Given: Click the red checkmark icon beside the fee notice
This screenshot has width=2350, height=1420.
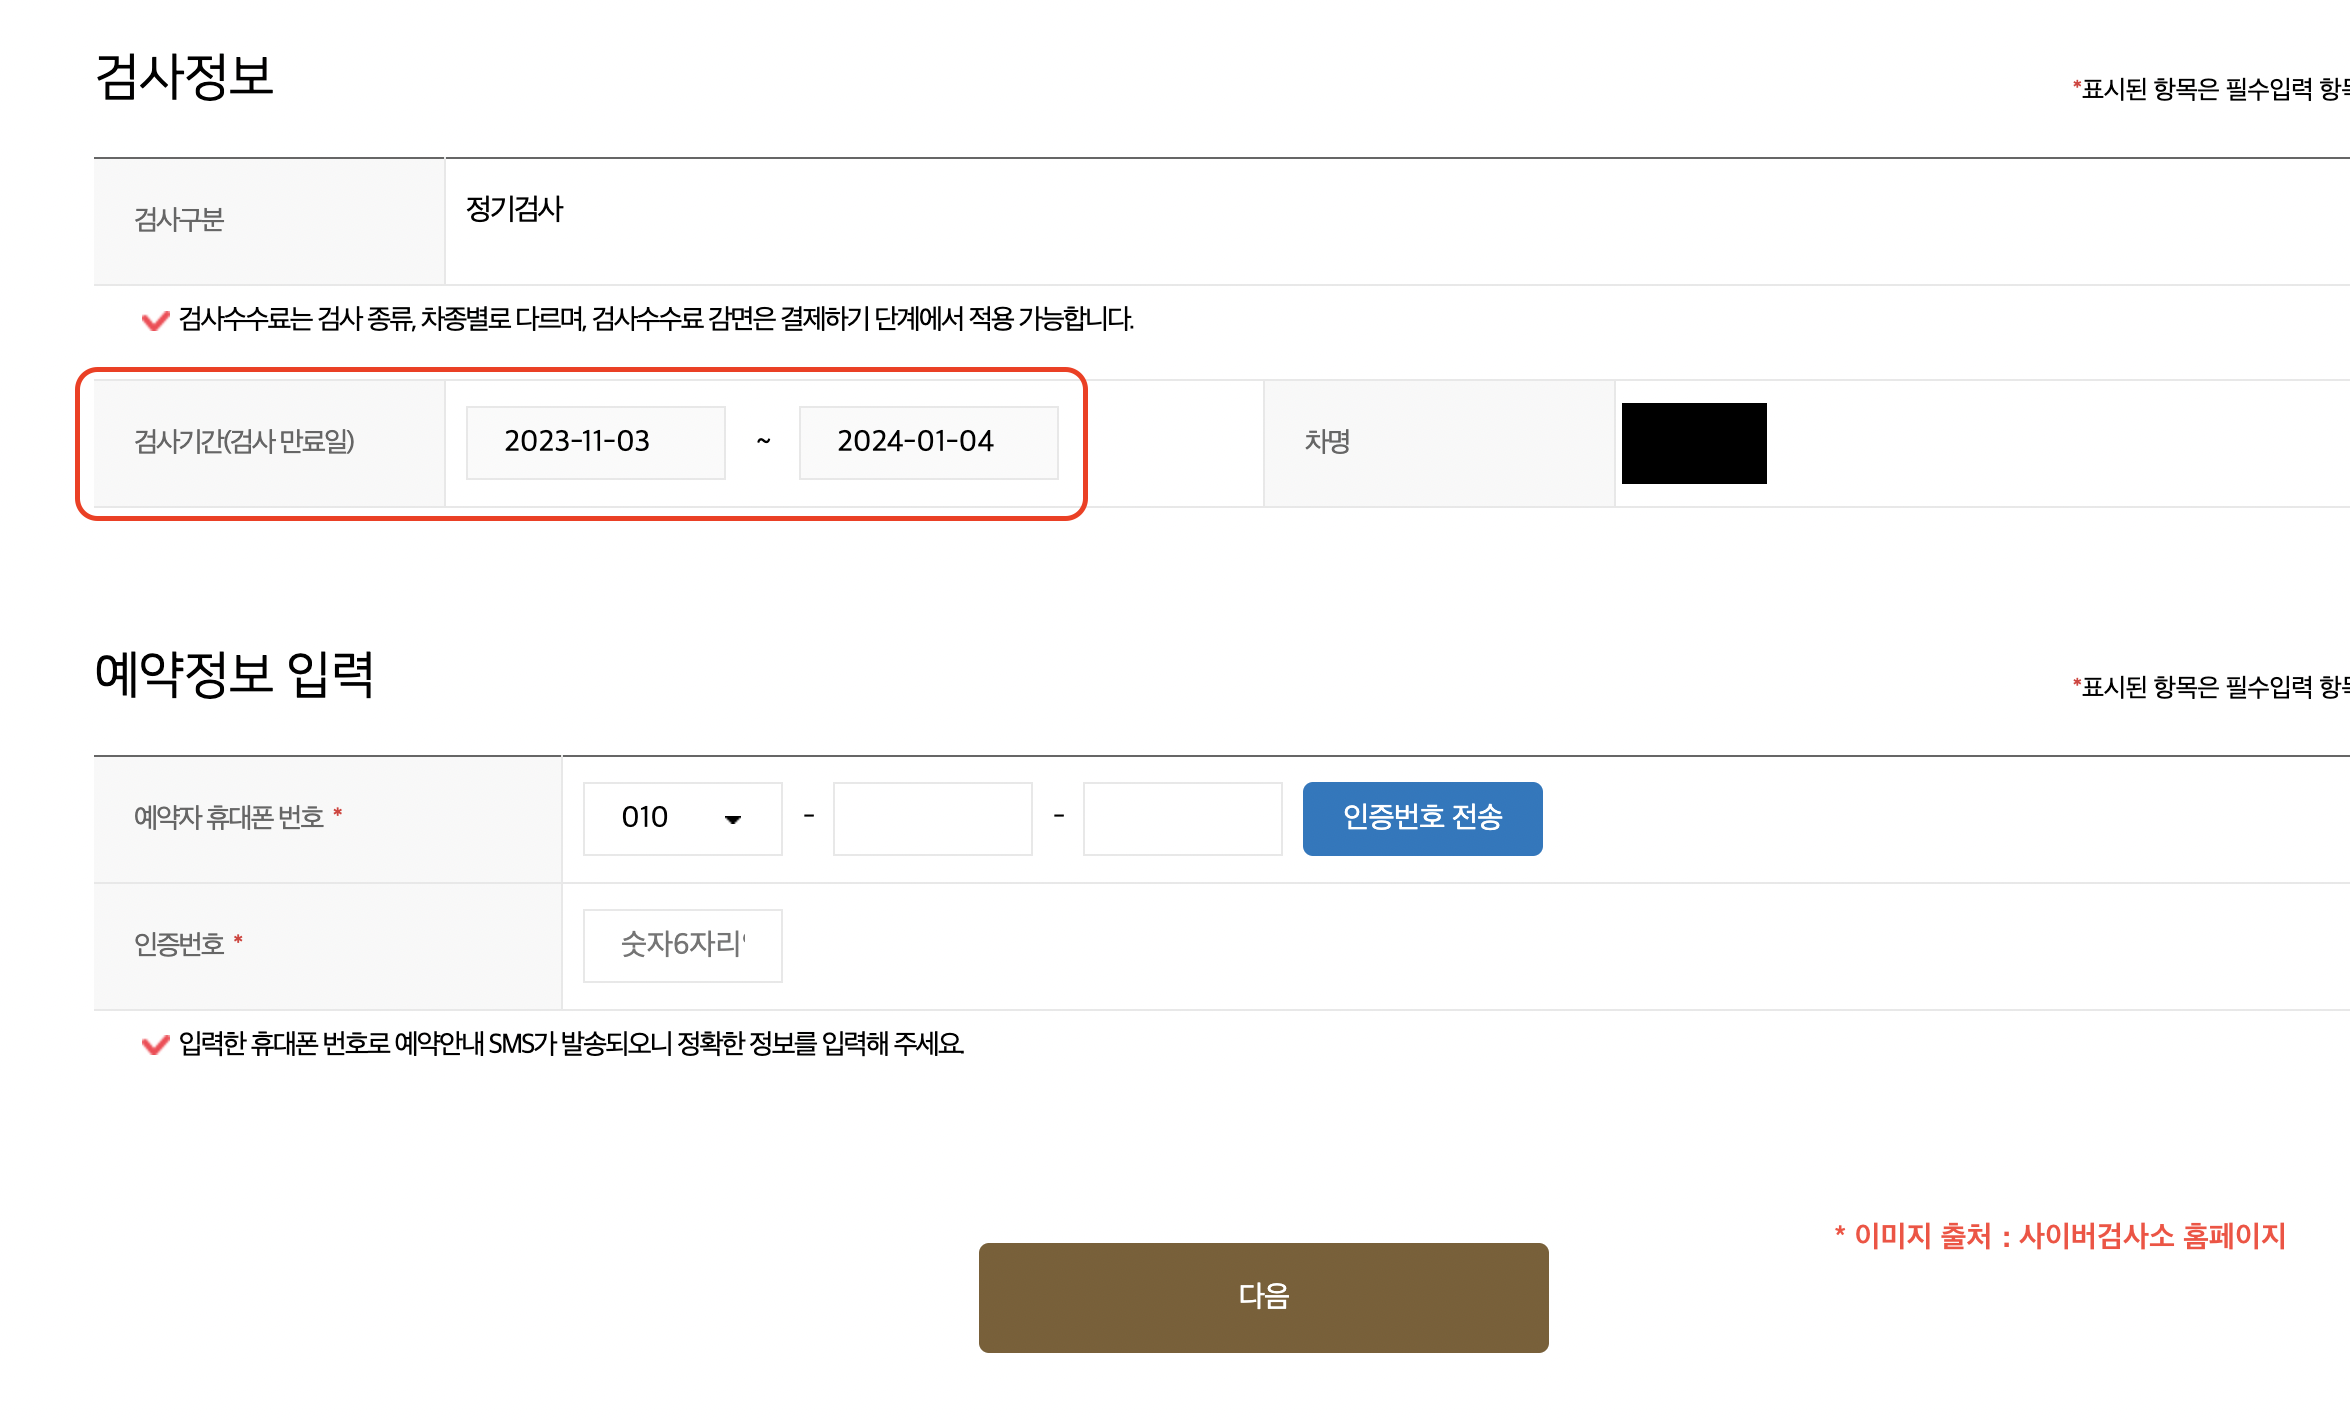Looking at the screenshot, I should click(155, 321).
